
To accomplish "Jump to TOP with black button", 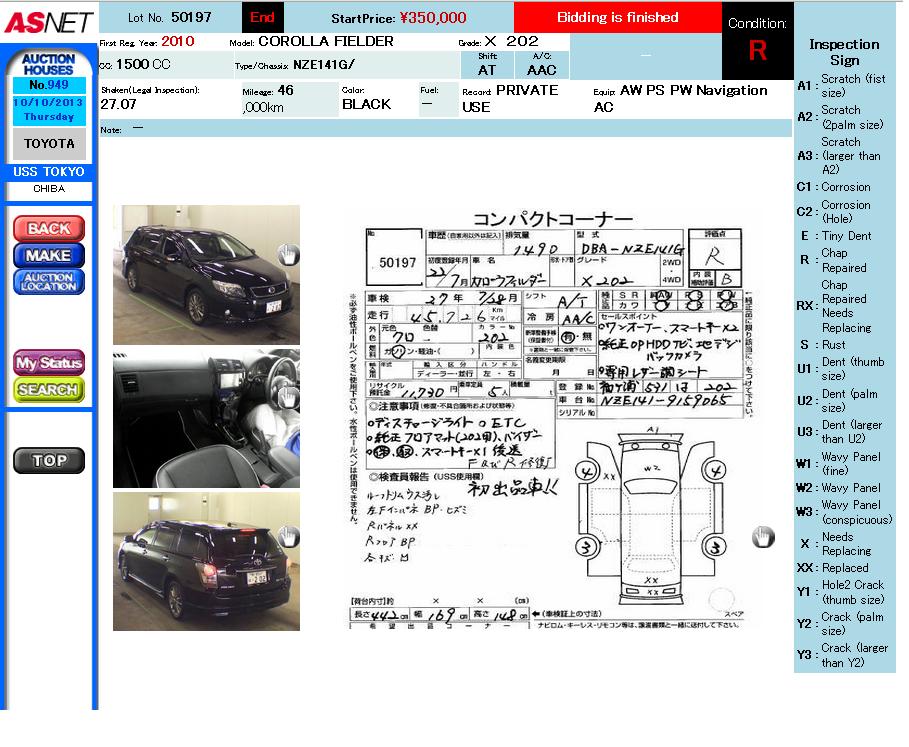I will pyautogui.click(x=48, y=460).
